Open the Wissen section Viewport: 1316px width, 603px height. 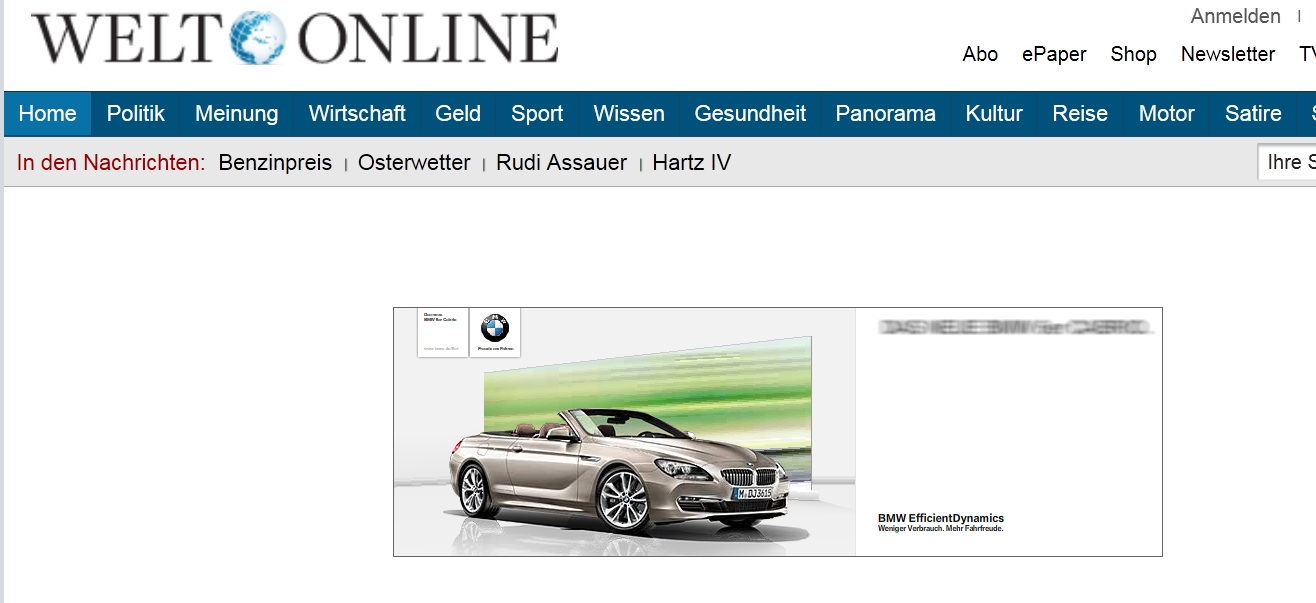(x=629, y=114)
